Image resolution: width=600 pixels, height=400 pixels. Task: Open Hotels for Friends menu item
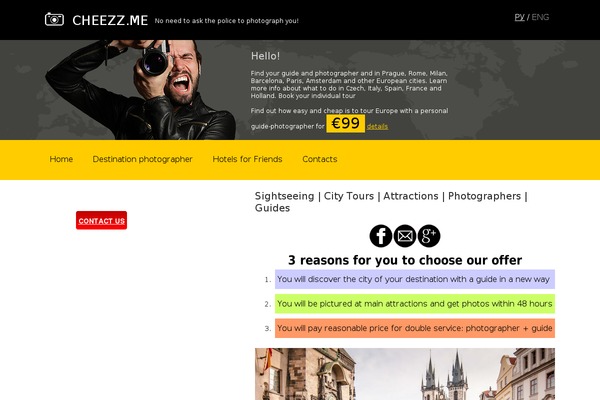coord(247,159)
